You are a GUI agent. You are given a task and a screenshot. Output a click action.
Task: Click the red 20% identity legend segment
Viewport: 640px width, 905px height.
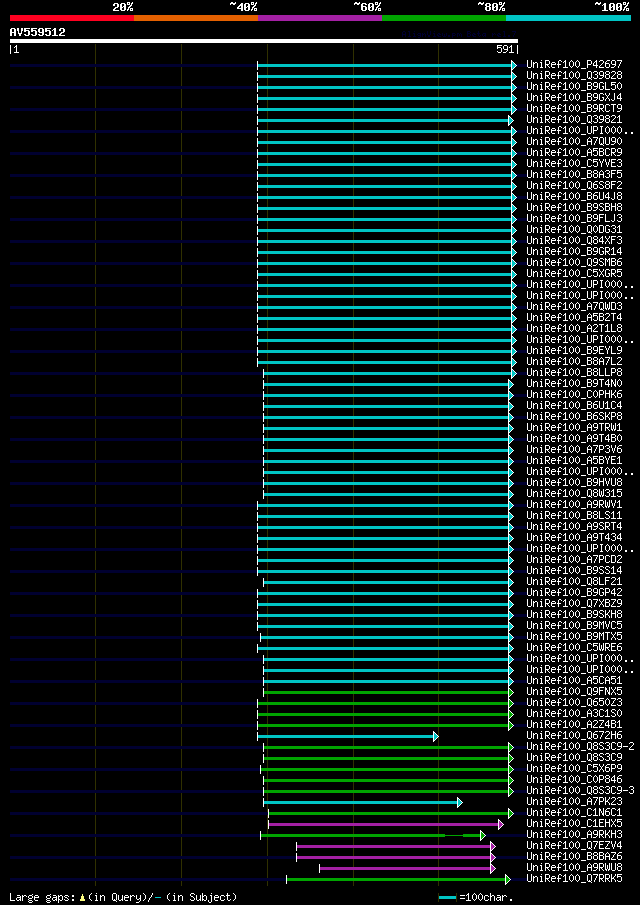pyautogui.click(x=72, y=18)
